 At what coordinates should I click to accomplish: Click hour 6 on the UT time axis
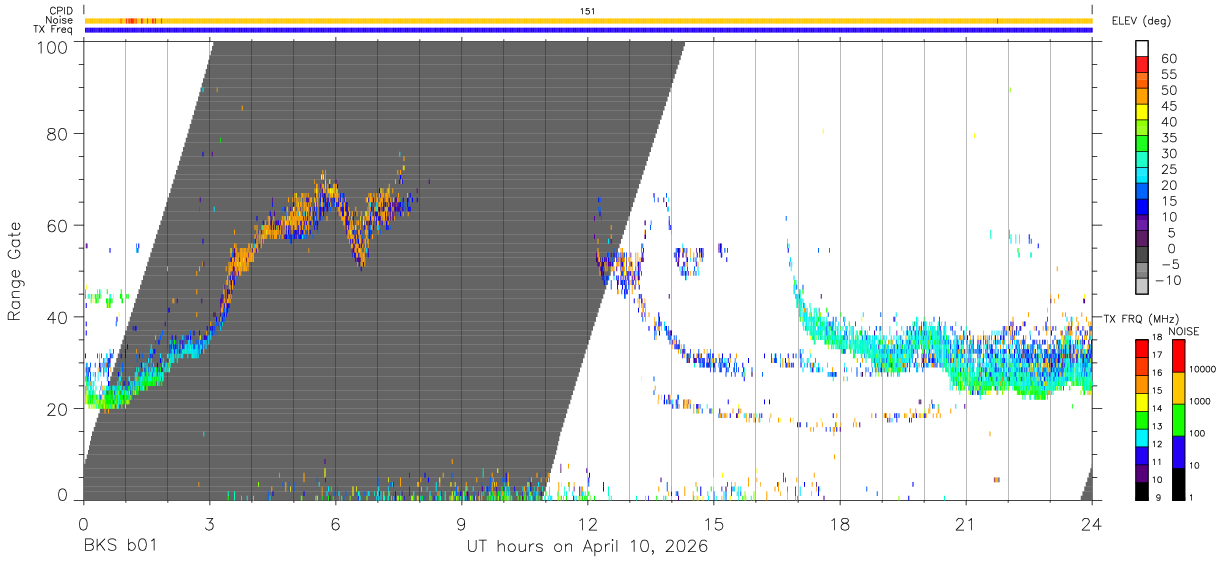(x=335, y=524)
